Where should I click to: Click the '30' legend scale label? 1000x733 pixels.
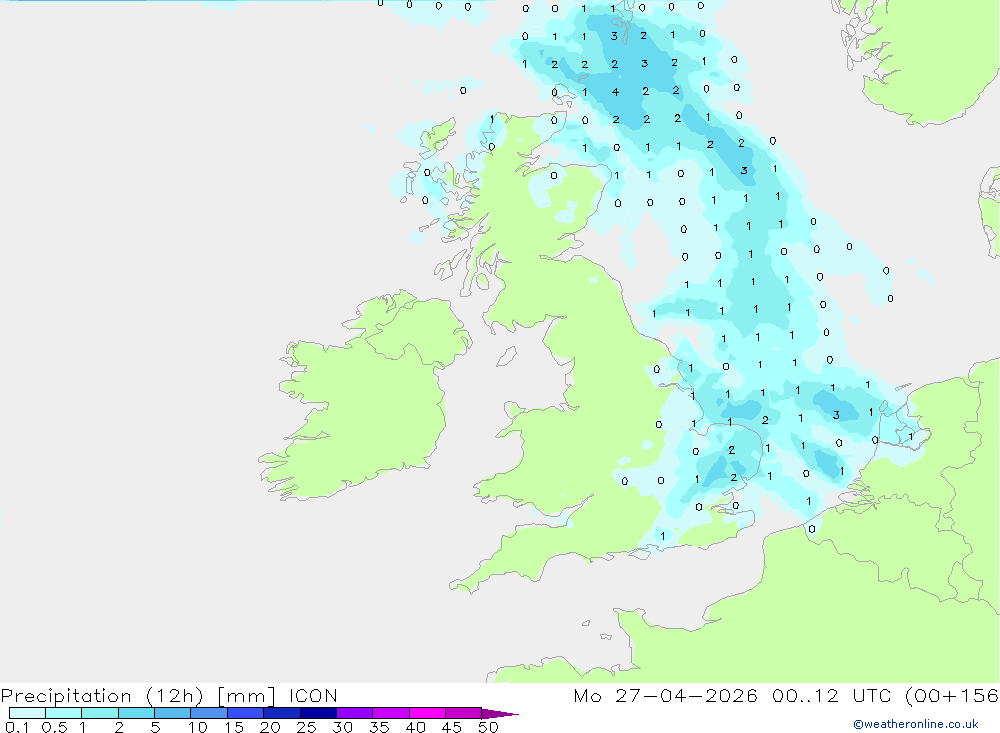(342, 727)
